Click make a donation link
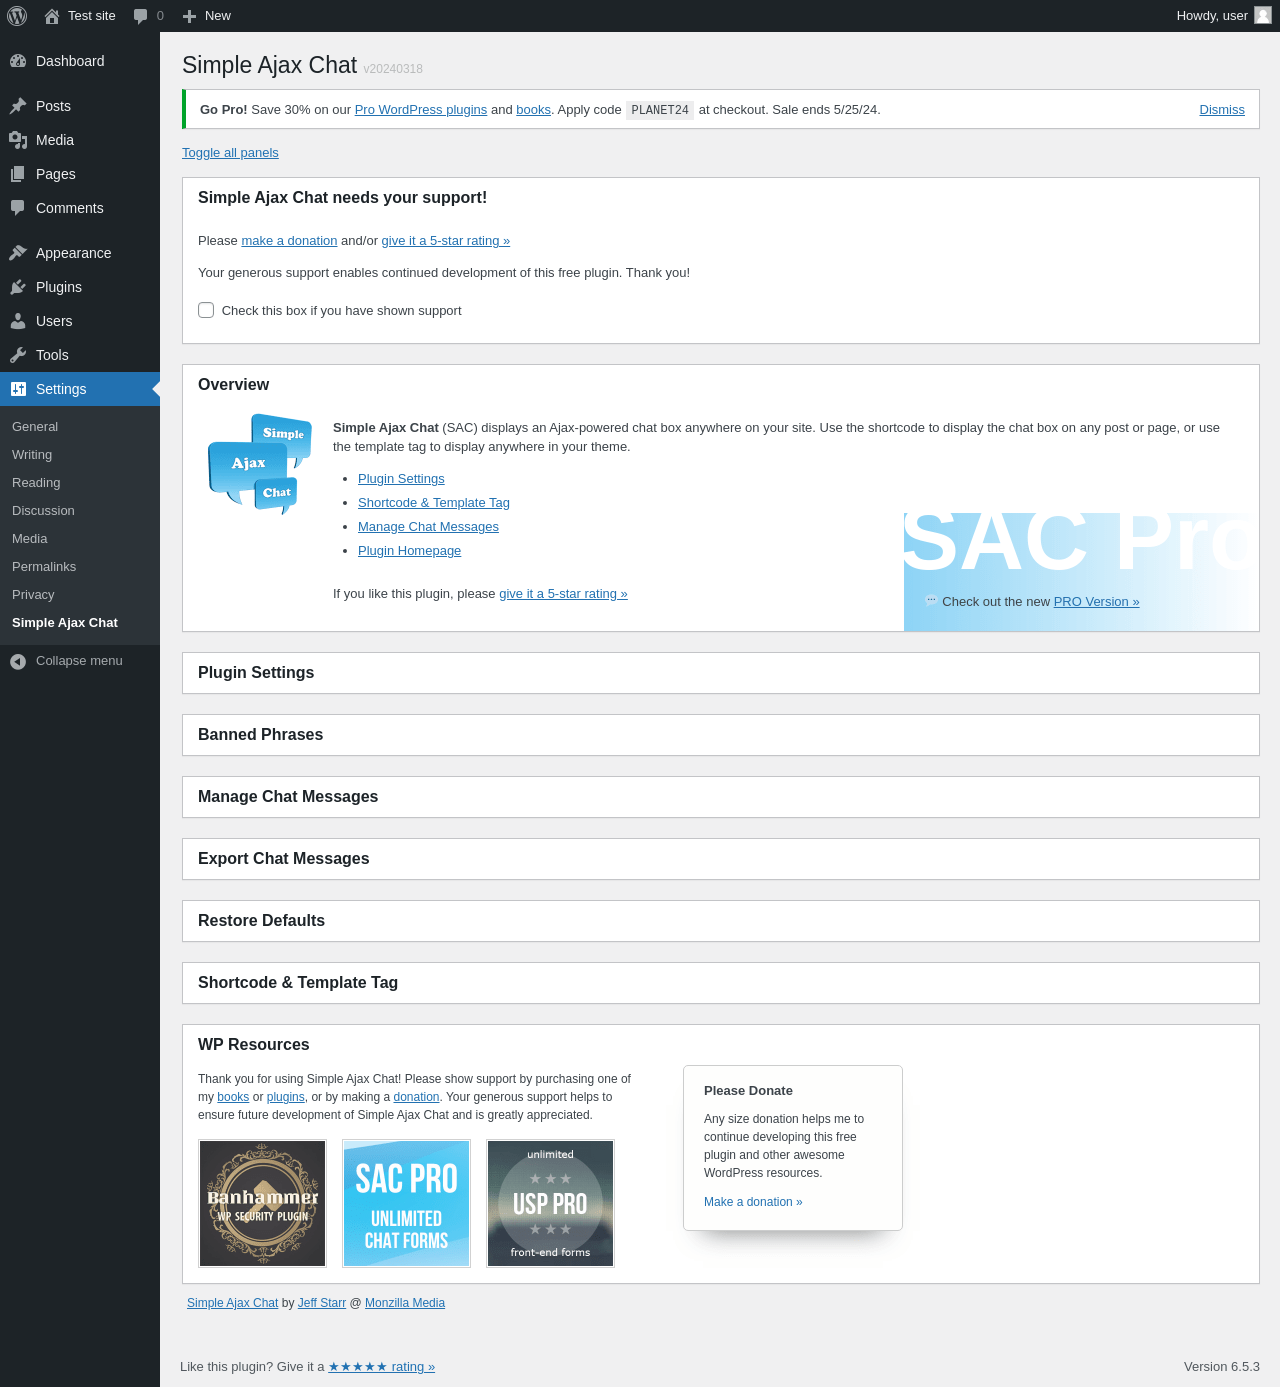Image resolution: width=1280 pixels, height=1387 pixels. tap(289, 241)
